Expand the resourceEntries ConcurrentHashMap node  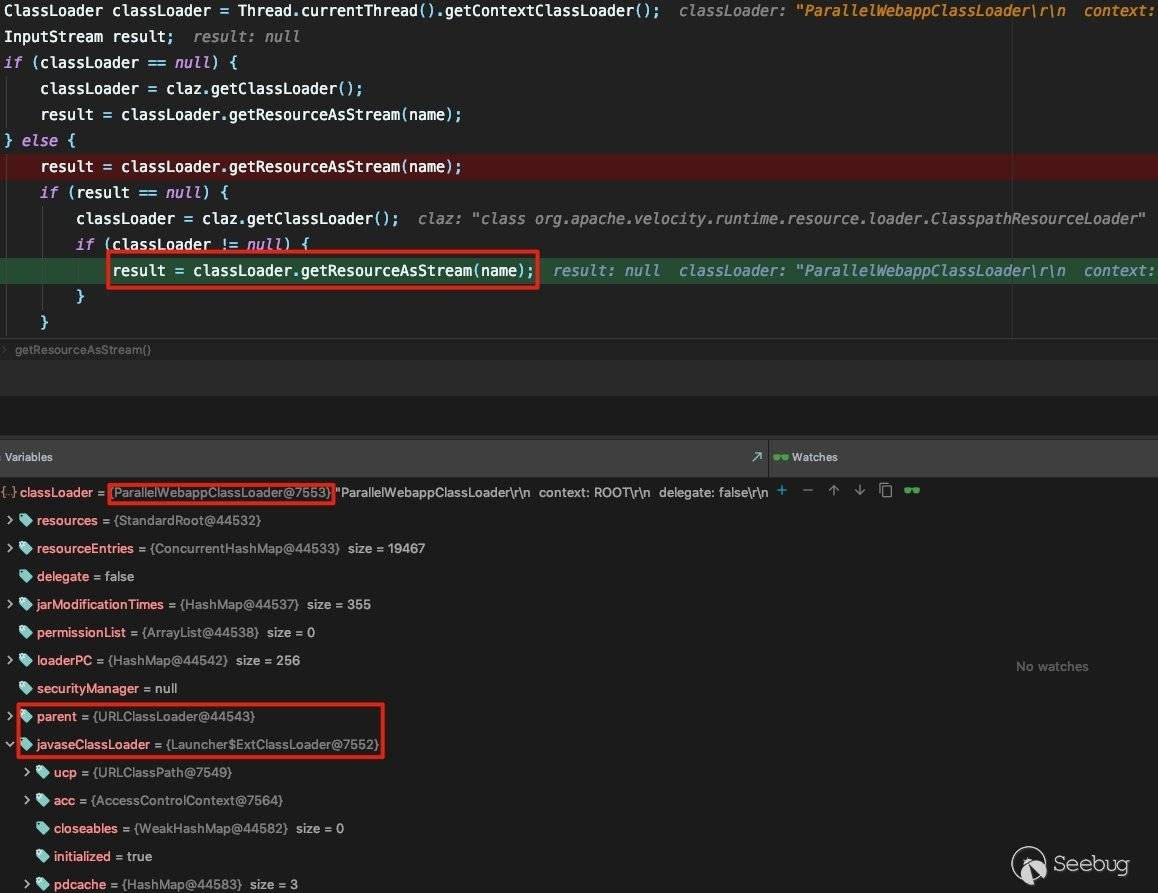(10, 548)
